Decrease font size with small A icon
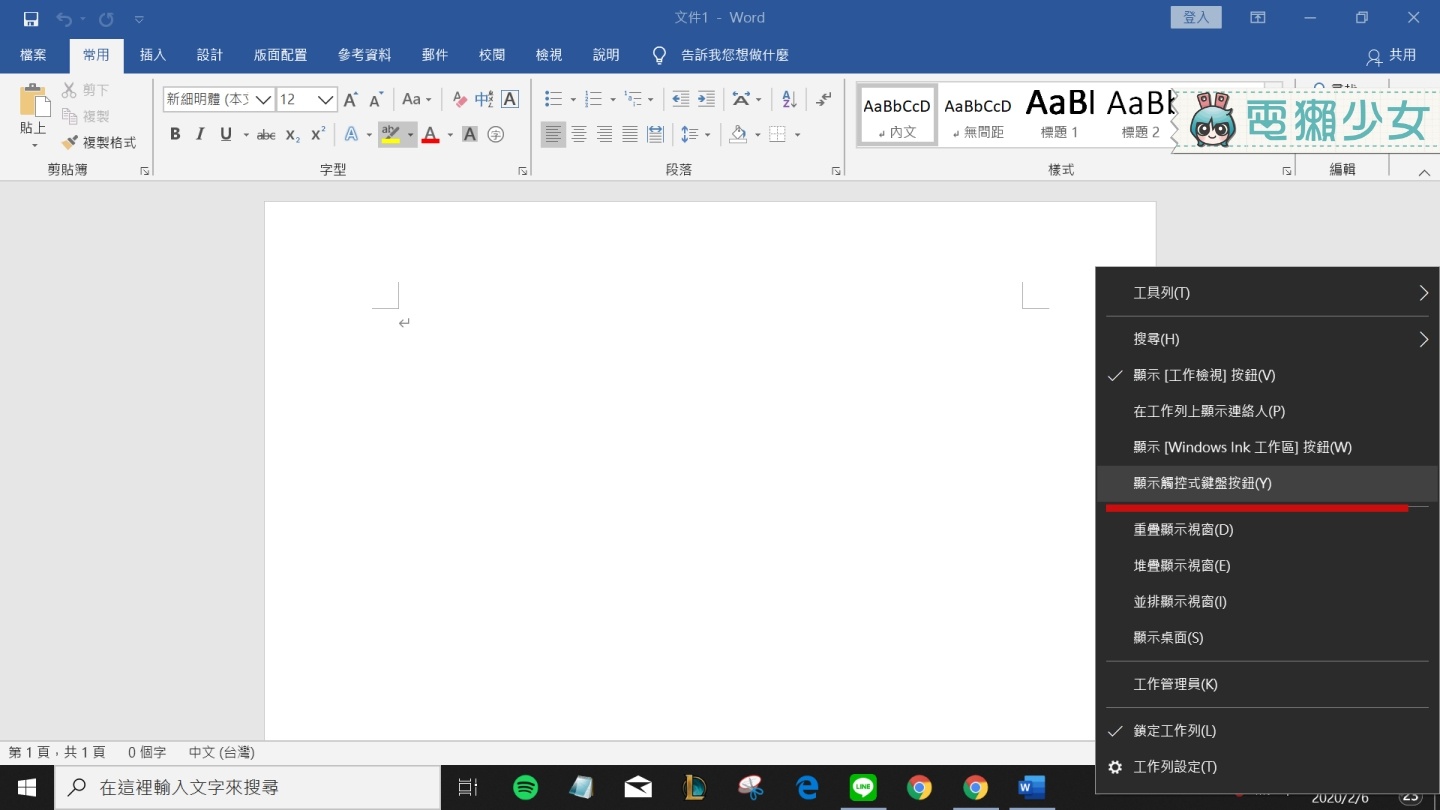 pyautogui.click(x=376, y=99)
